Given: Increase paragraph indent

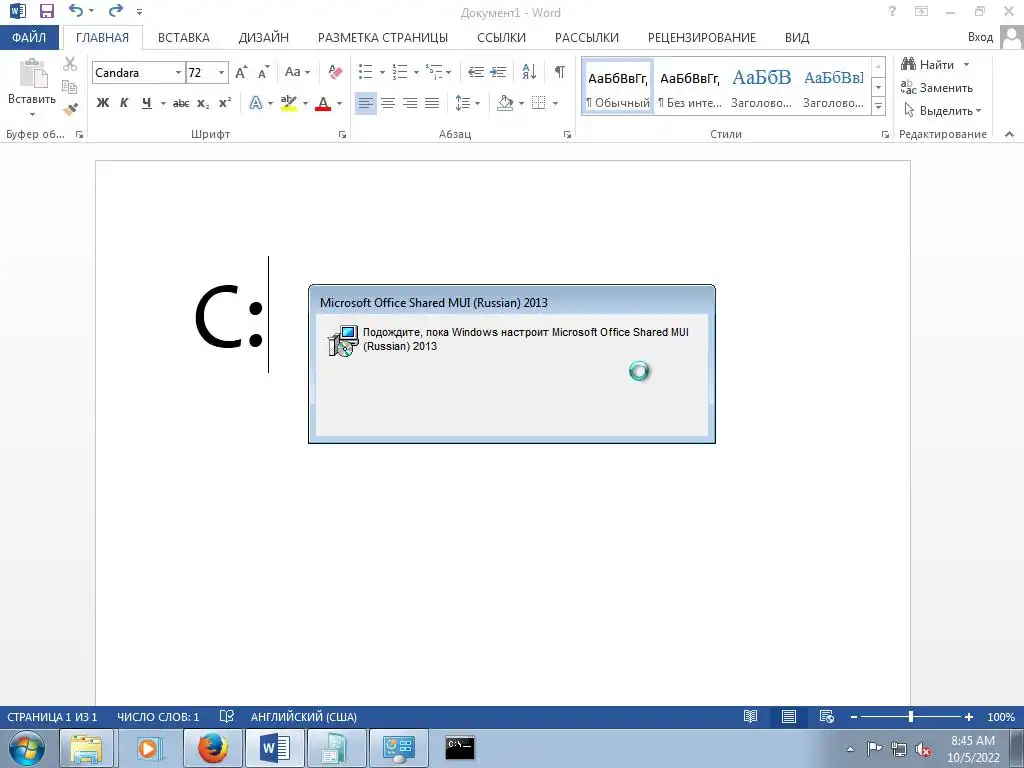Looking at the screenshot, I should (498, 72).
